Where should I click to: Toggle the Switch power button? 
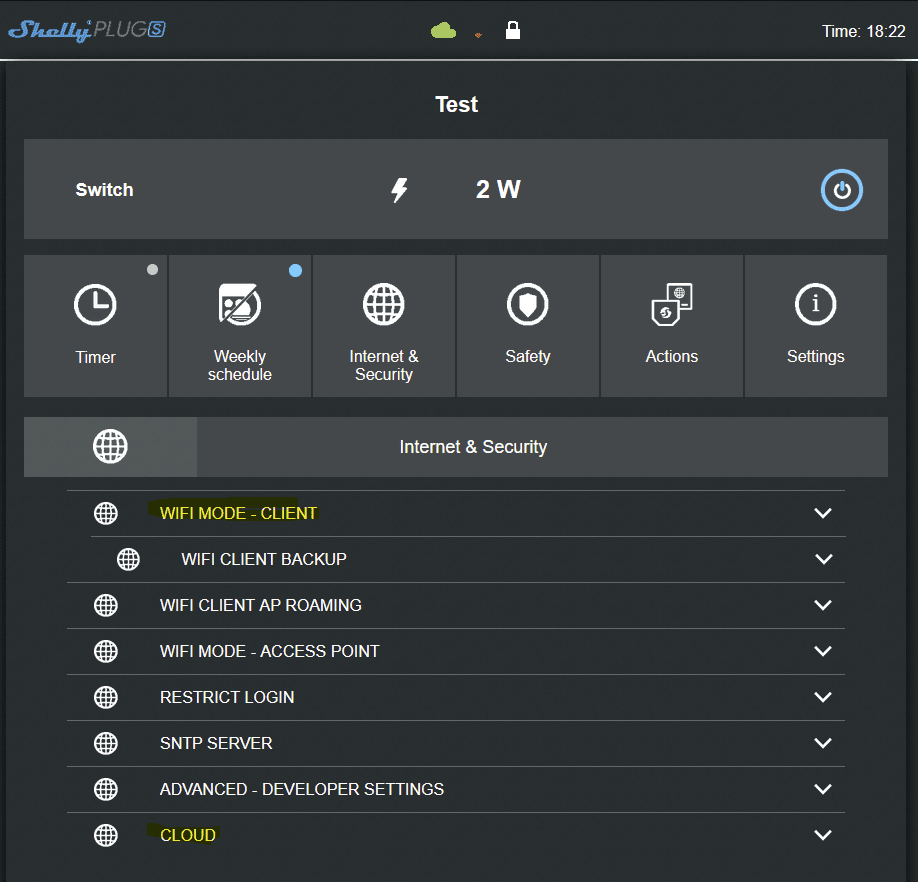click(x=841, y=190)
